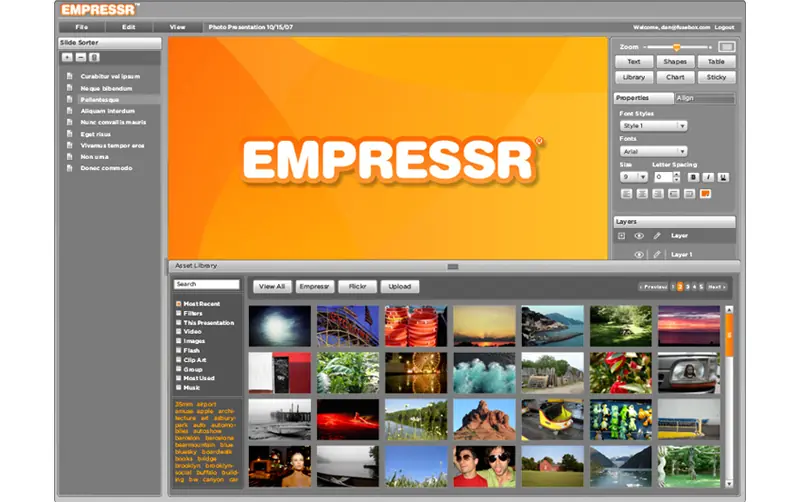
Task: Click the Sticky button
Action: tap(716, 77)
